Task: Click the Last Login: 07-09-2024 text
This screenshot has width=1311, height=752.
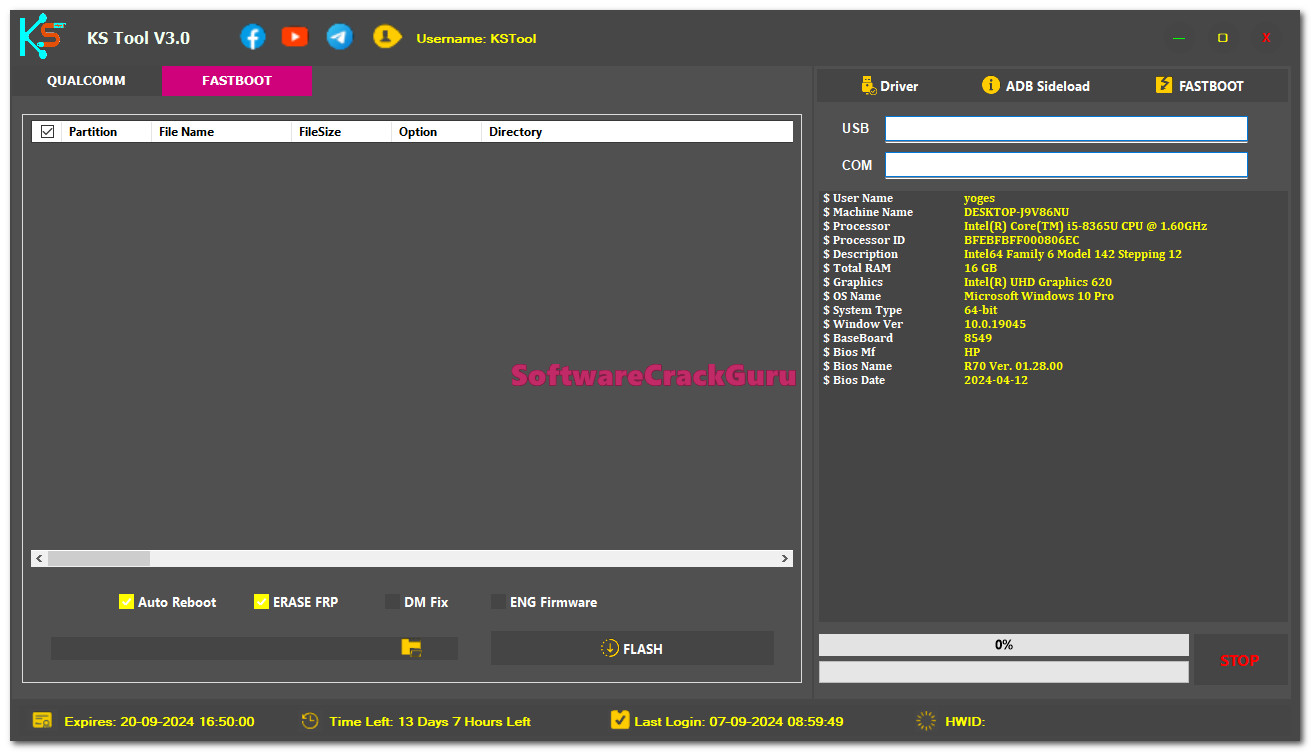Action: click(739, 721)
